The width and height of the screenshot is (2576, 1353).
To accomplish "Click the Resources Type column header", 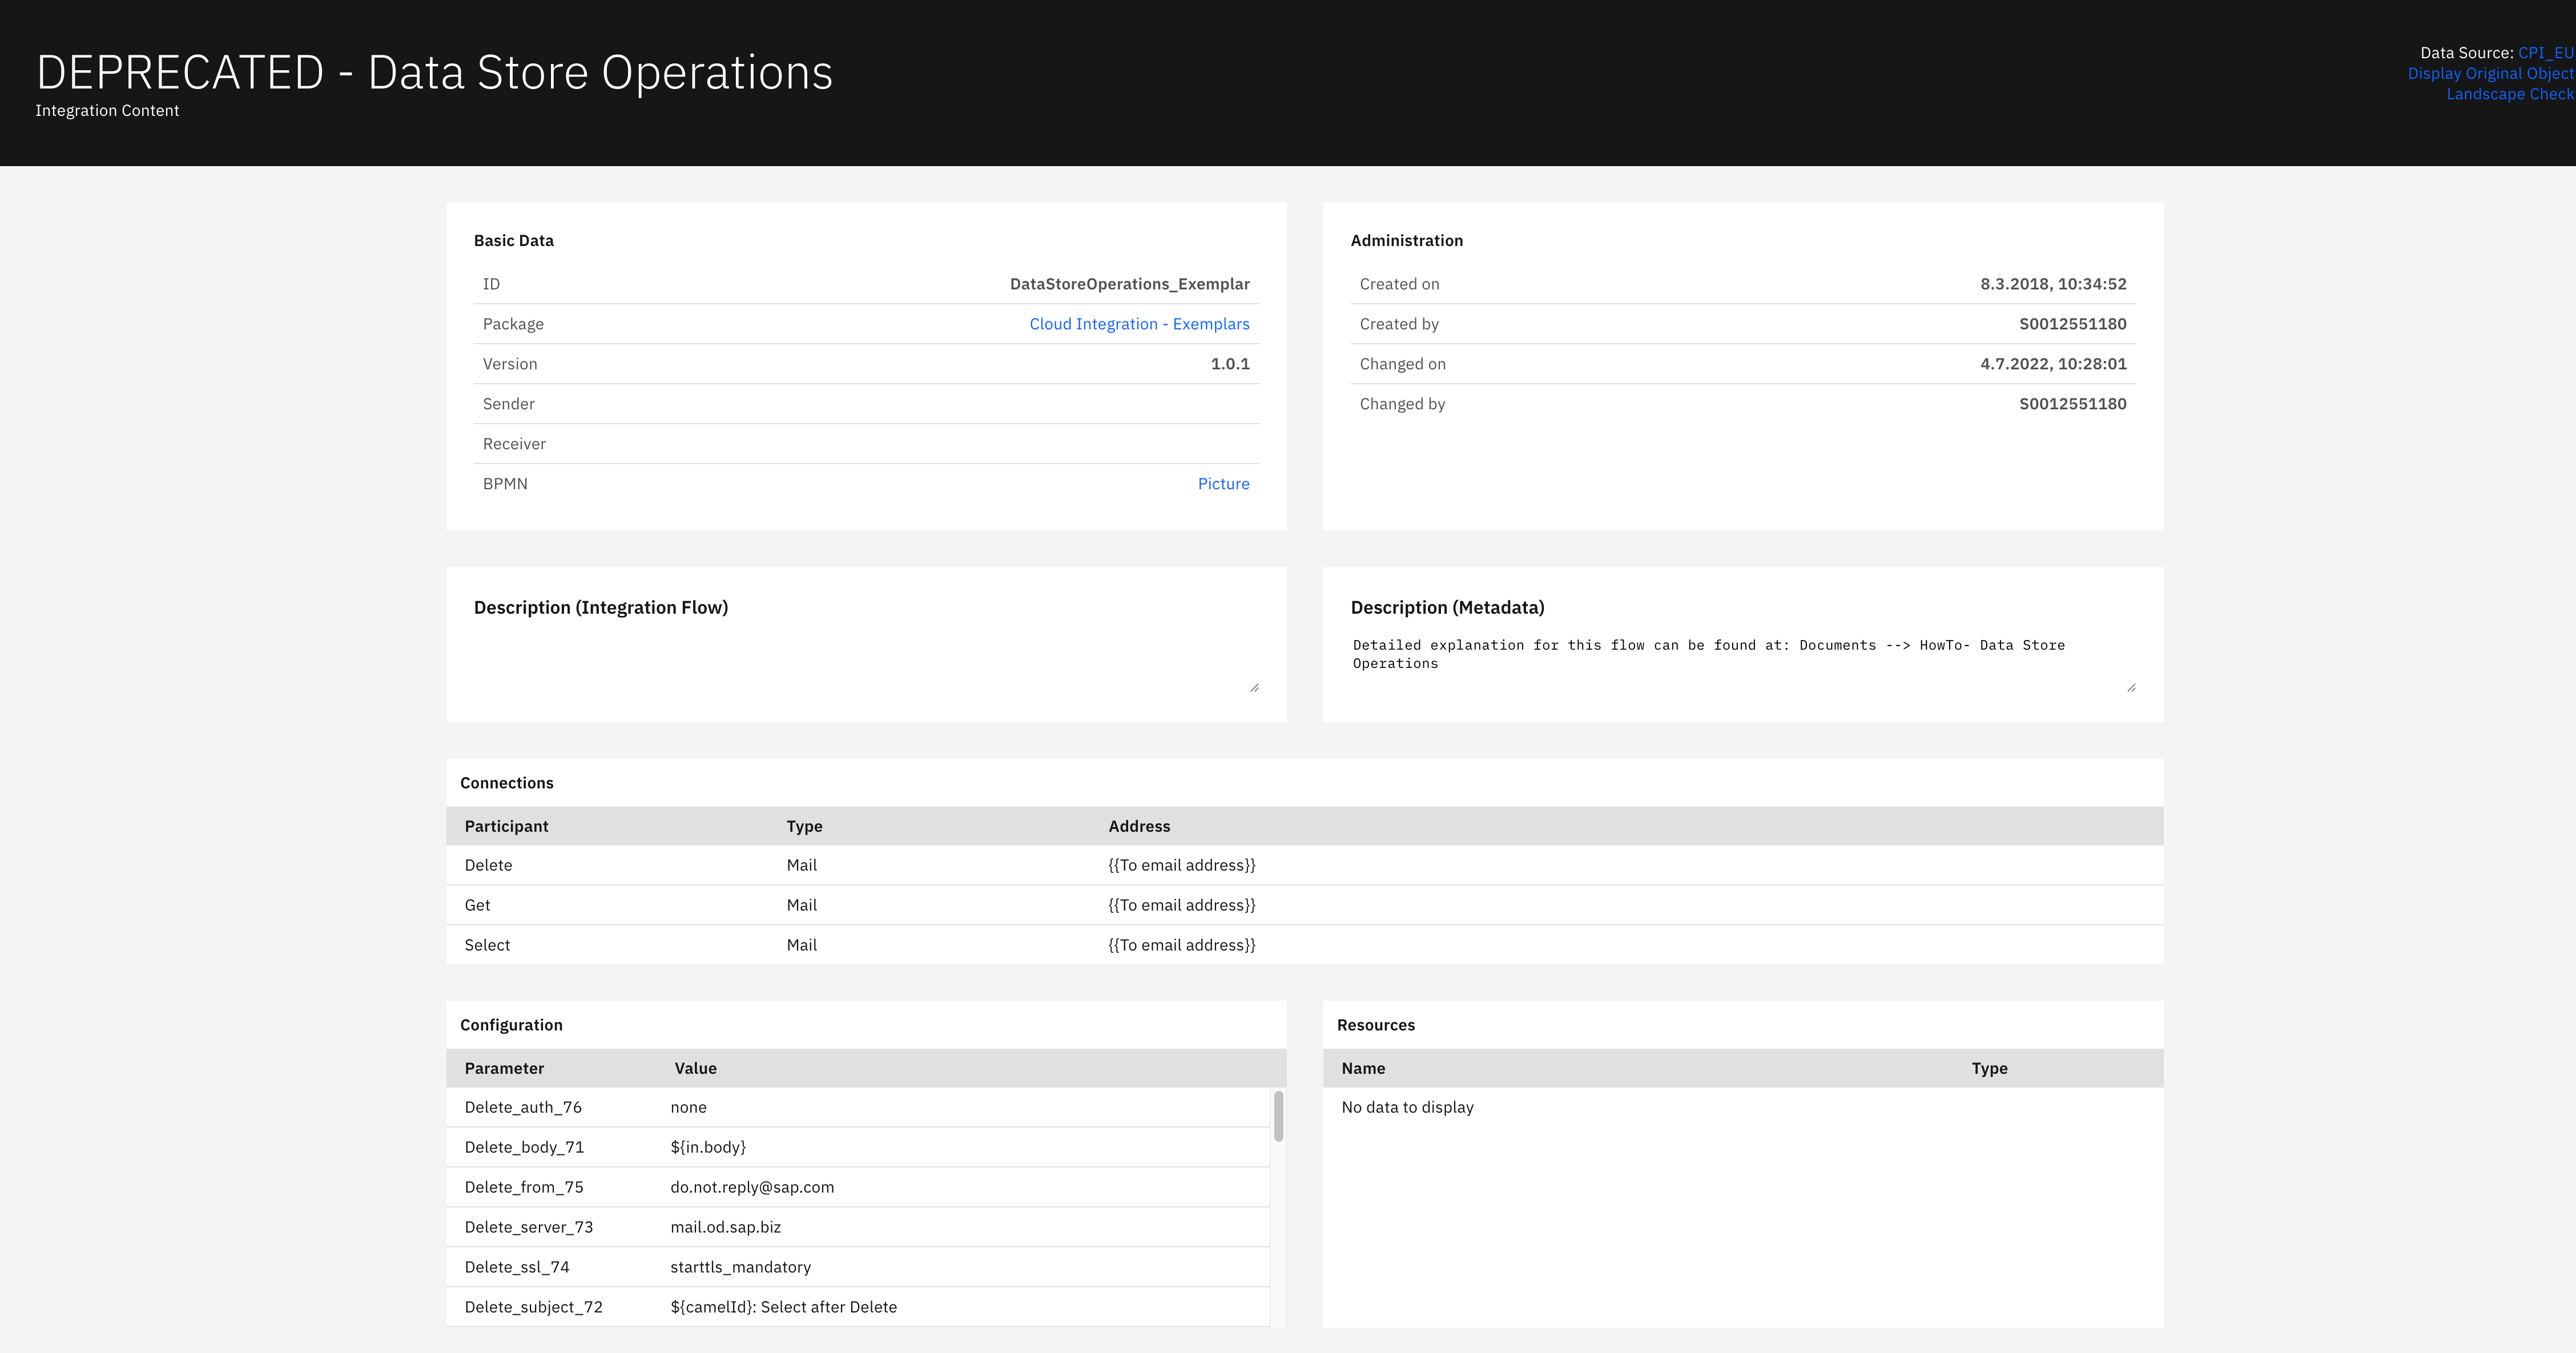I will 1989,1068.
